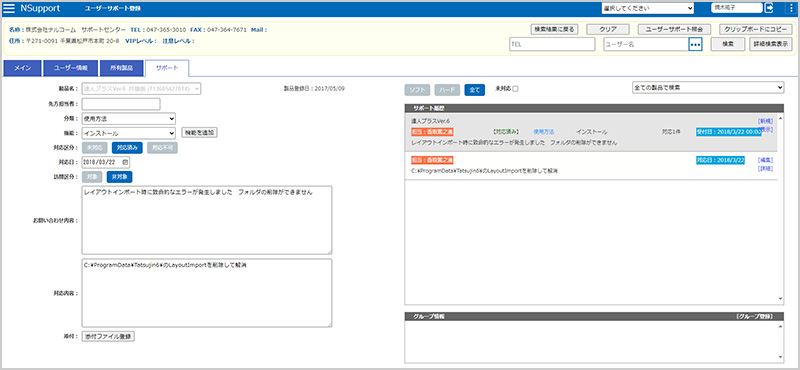This screenshot has height=370, width=800.
Task: Select 非対象 under 訪問区分
Action: [119, 177]
